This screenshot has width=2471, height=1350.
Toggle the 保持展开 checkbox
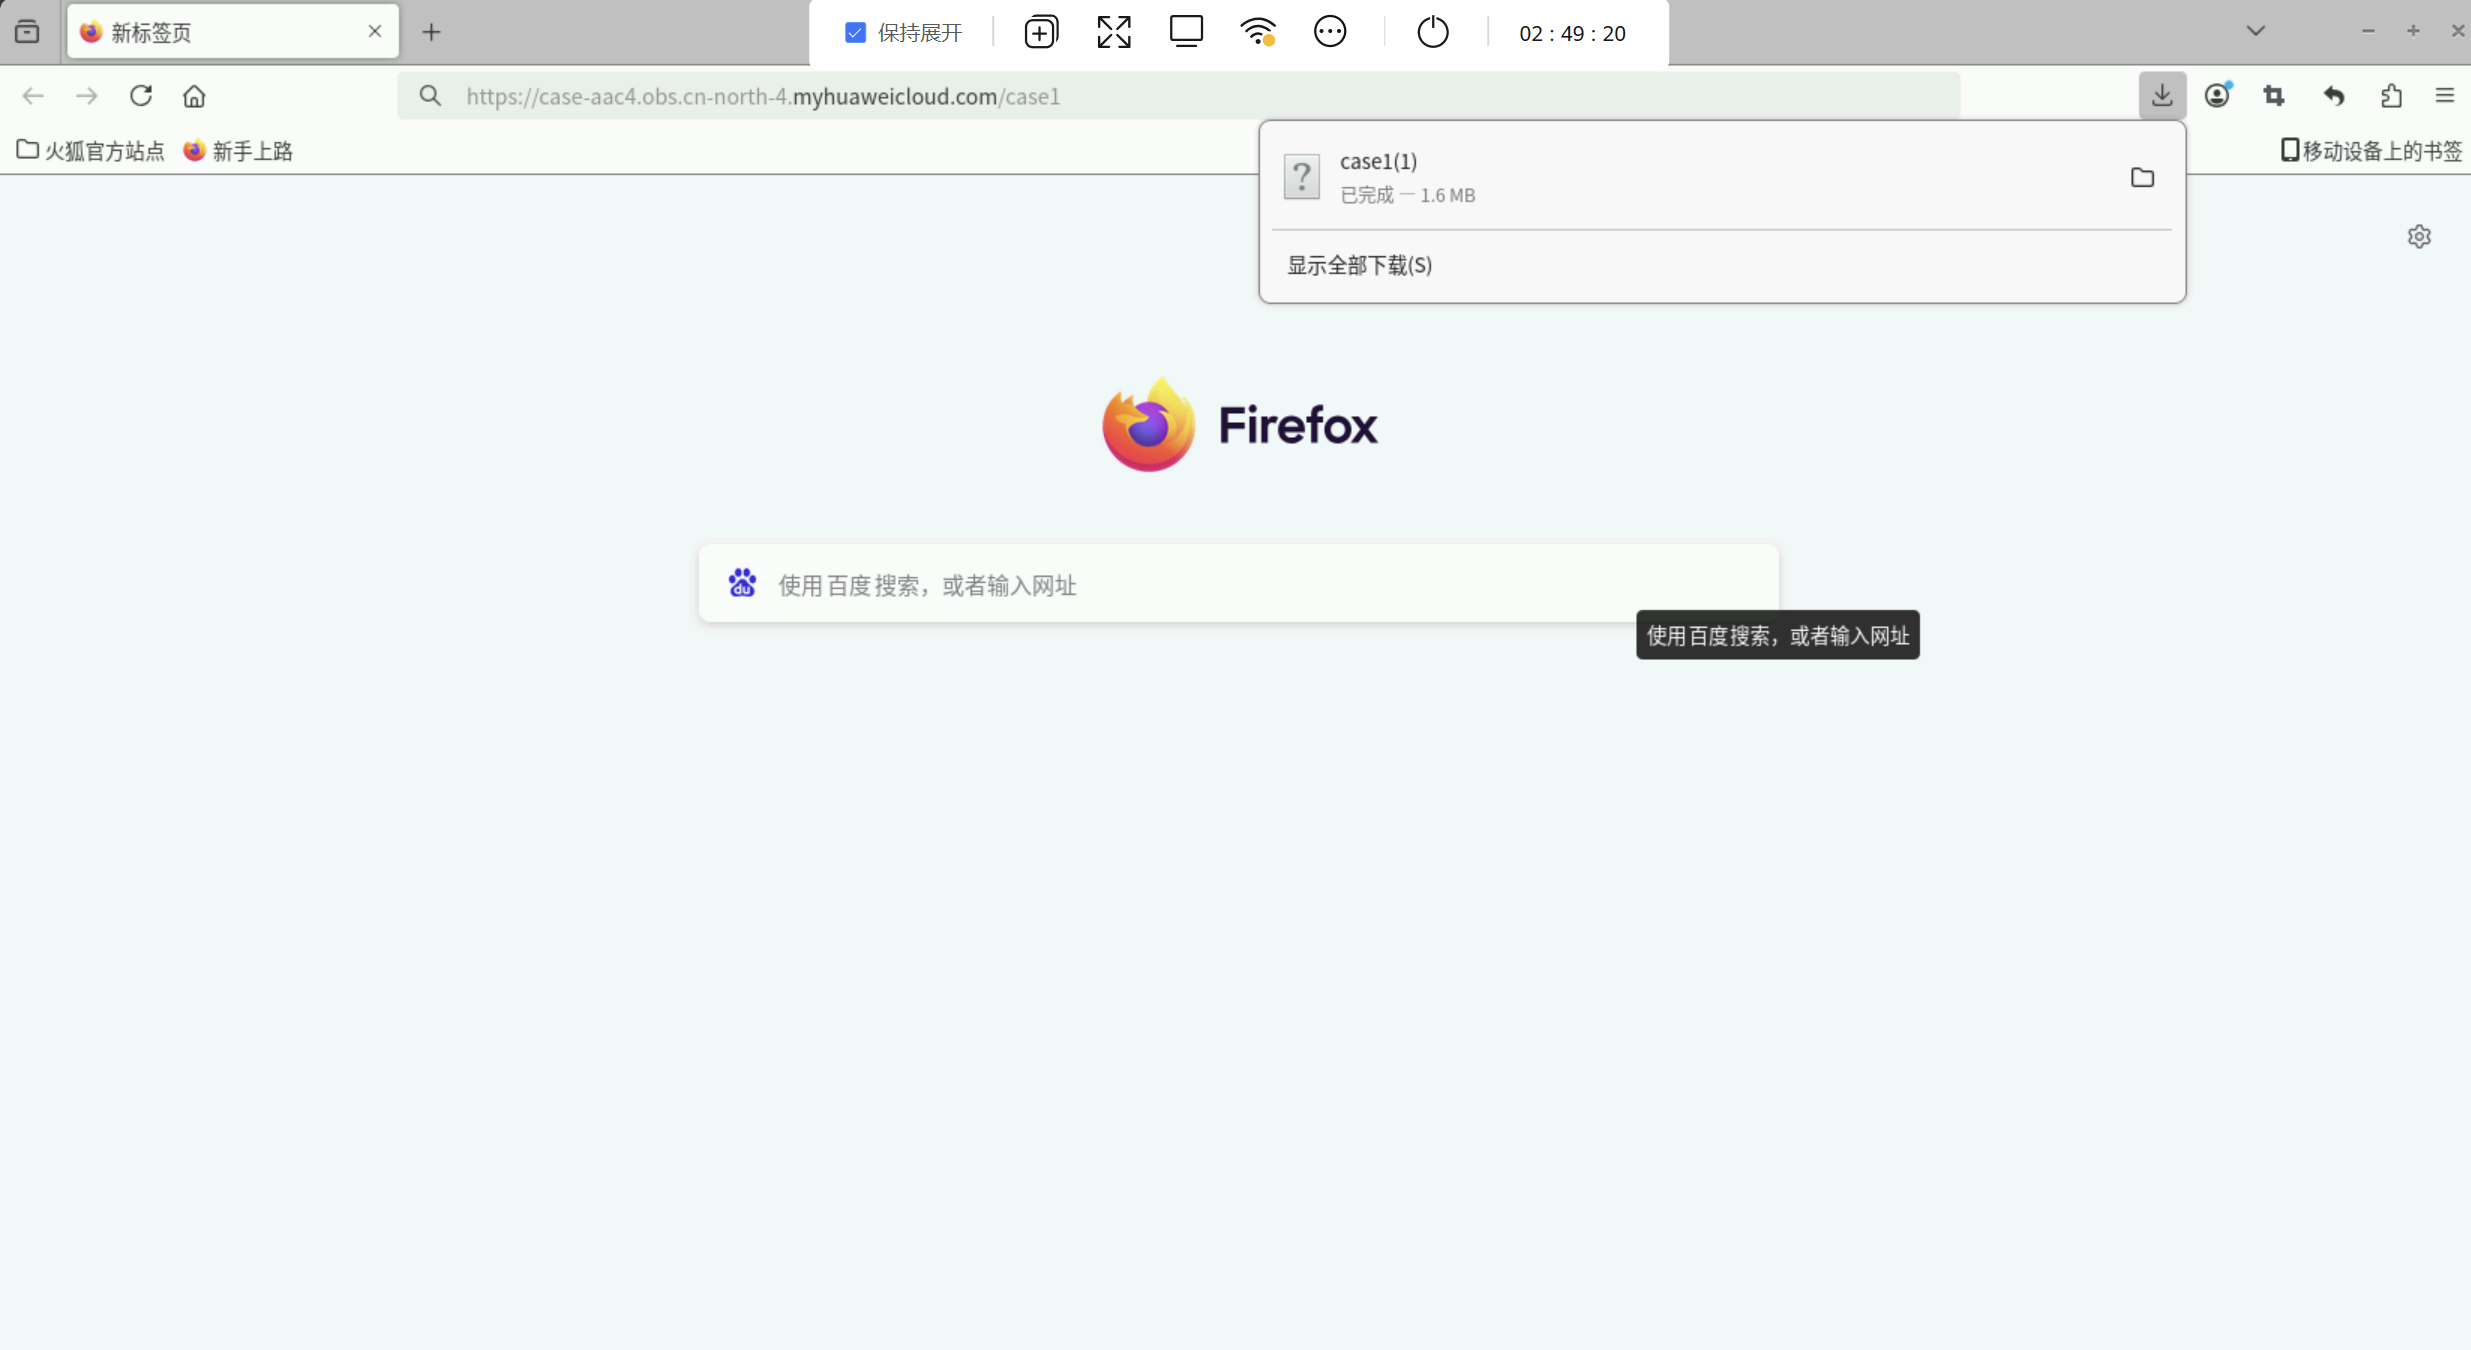tap(855, 33)
